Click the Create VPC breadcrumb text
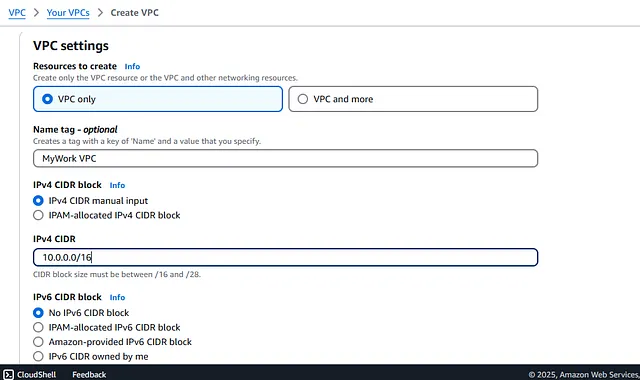Screen dimensions: 640x380 pyautogui.click(x=135, y=13)
